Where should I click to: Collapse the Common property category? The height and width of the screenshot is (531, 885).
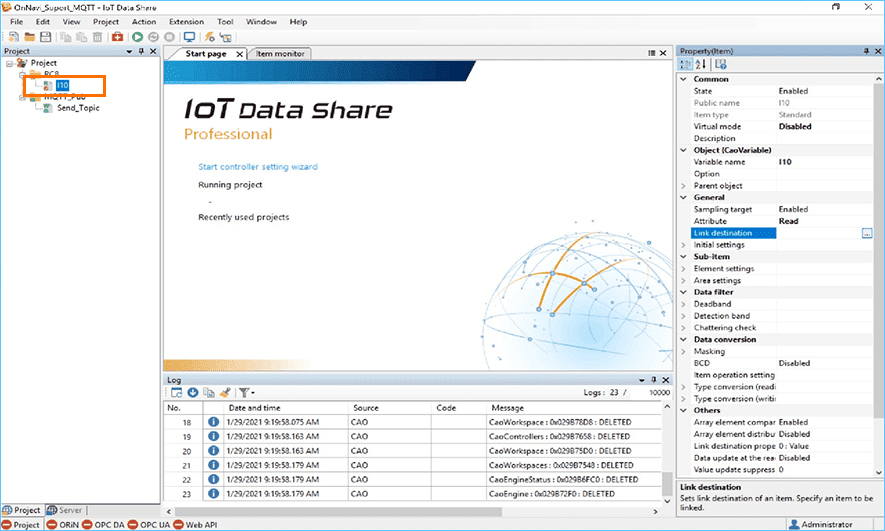coord(684,79)
